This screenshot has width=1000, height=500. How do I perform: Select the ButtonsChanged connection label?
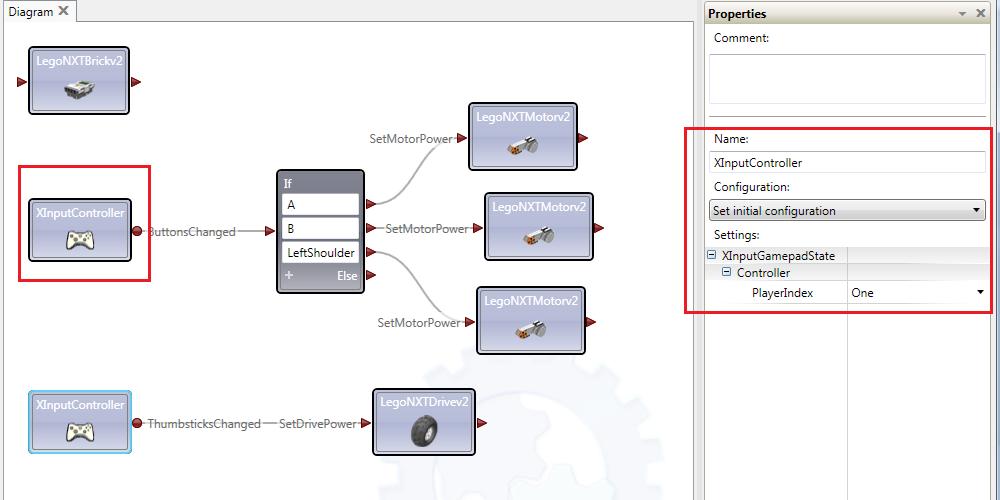coord(192,232)
